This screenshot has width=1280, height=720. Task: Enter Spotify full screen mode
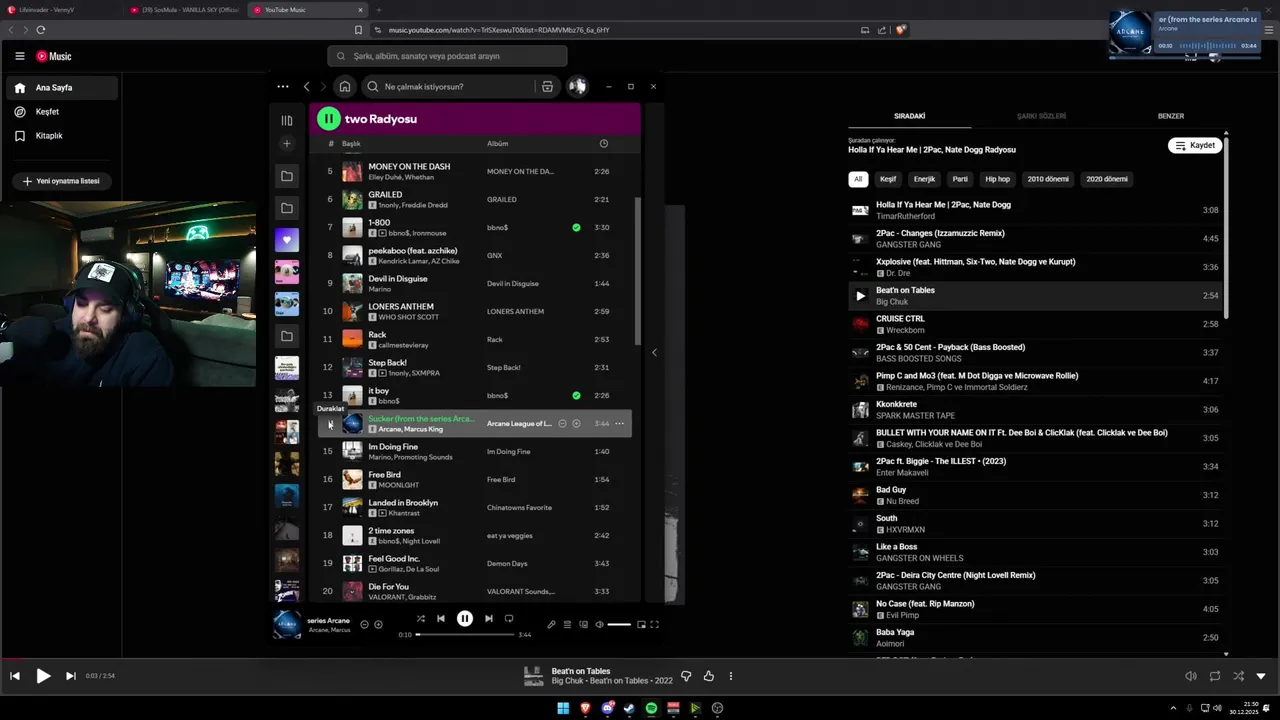pos(655,625)
